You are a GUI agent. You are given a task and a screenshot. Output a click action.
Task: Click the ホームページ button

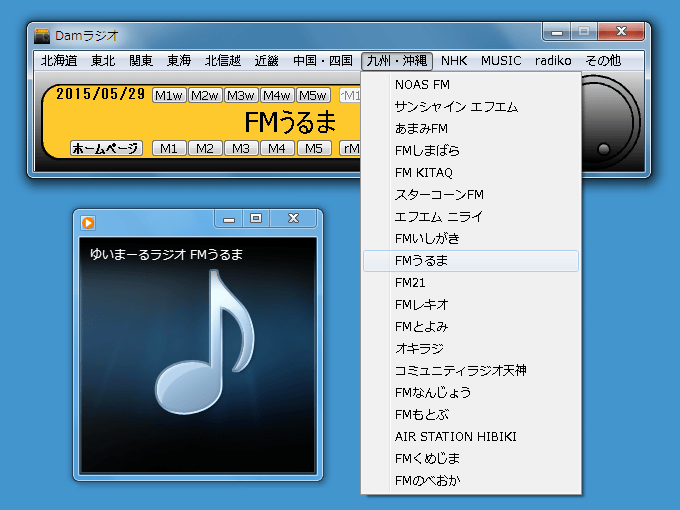pyautogui.click(x=106, y=148)
